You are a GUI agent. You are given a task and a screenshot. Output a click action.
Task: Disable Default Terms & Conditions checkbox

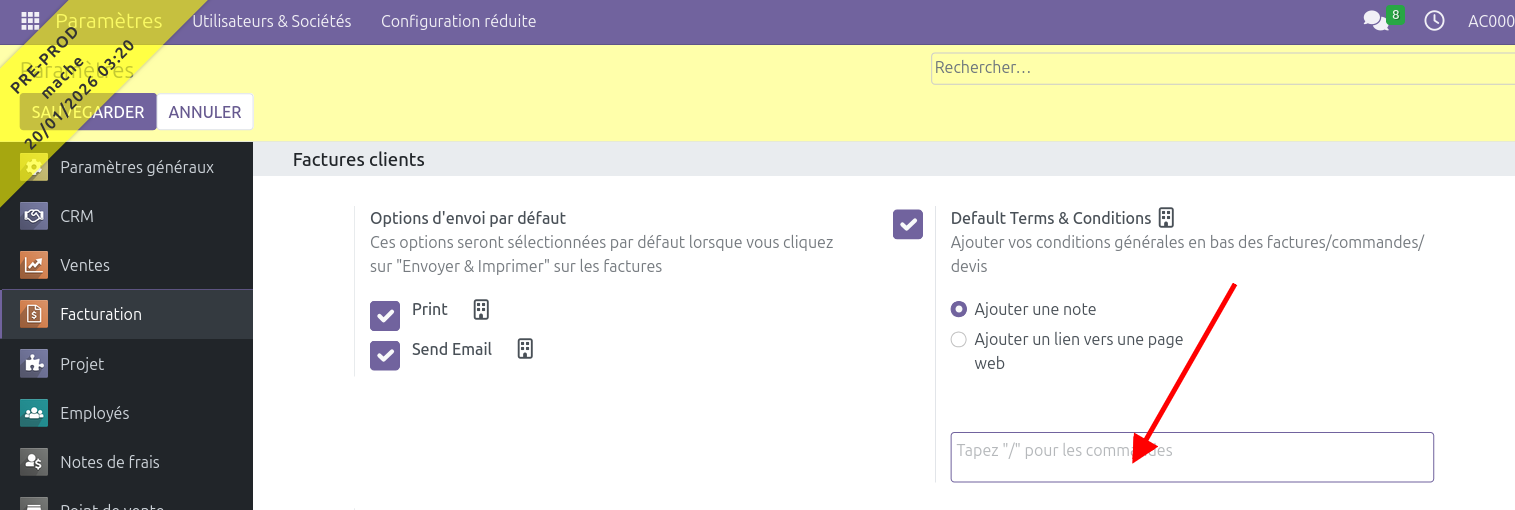click(908, 224)
